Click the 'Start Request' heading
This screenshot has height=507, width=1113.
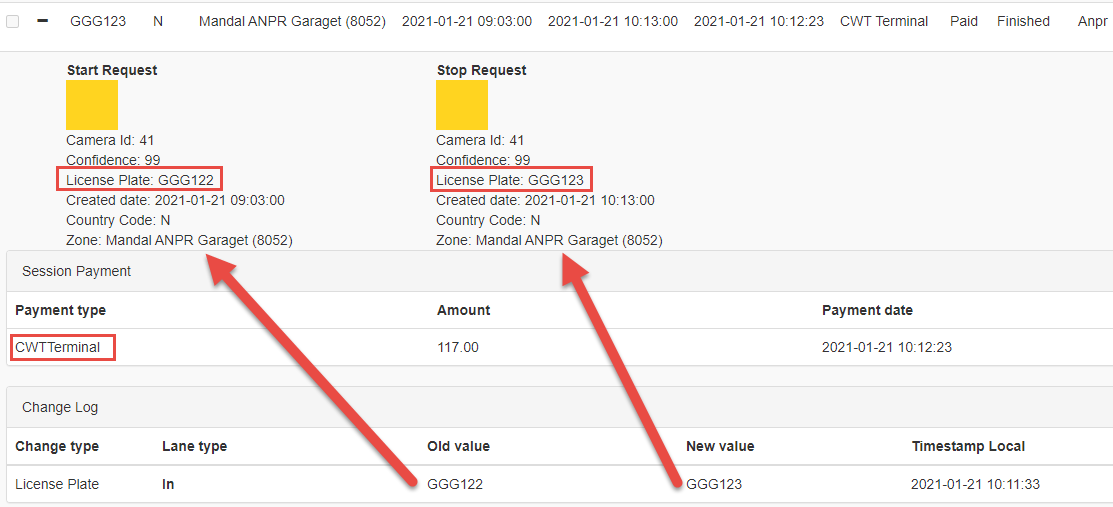[x=112, y=70]
